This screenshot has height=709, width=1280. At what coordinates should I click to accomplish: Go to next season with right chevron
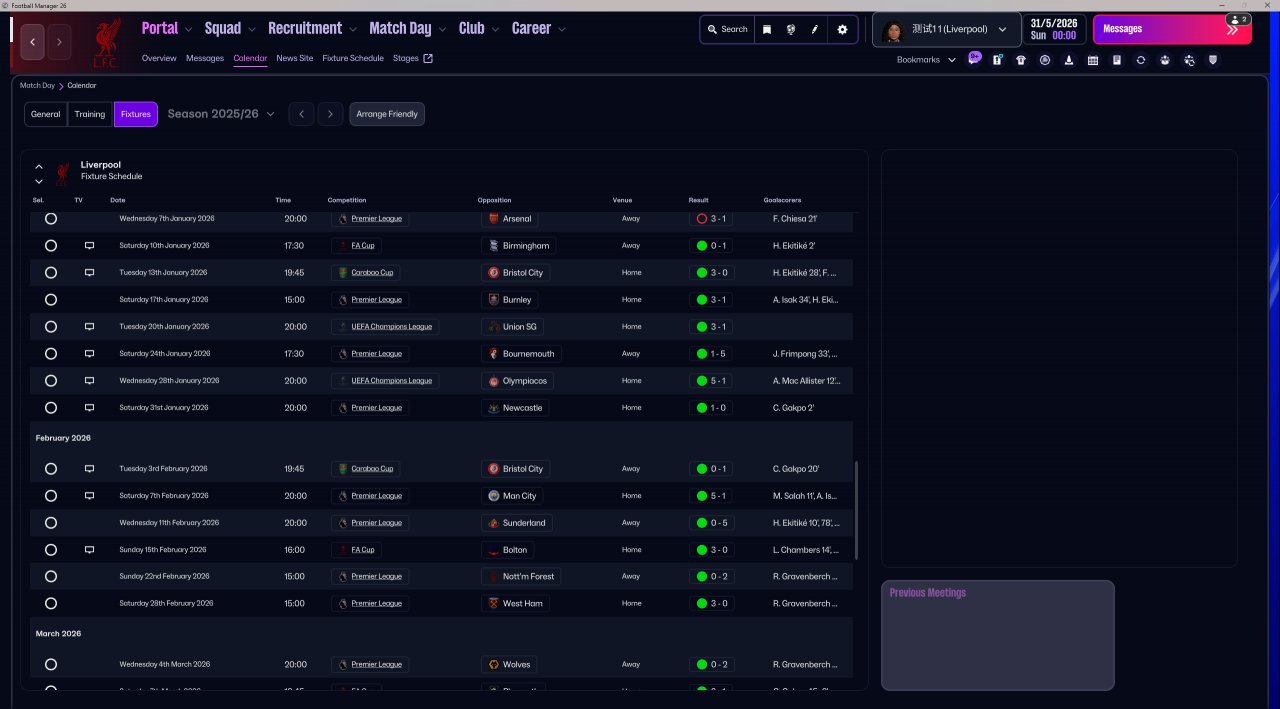331,114
